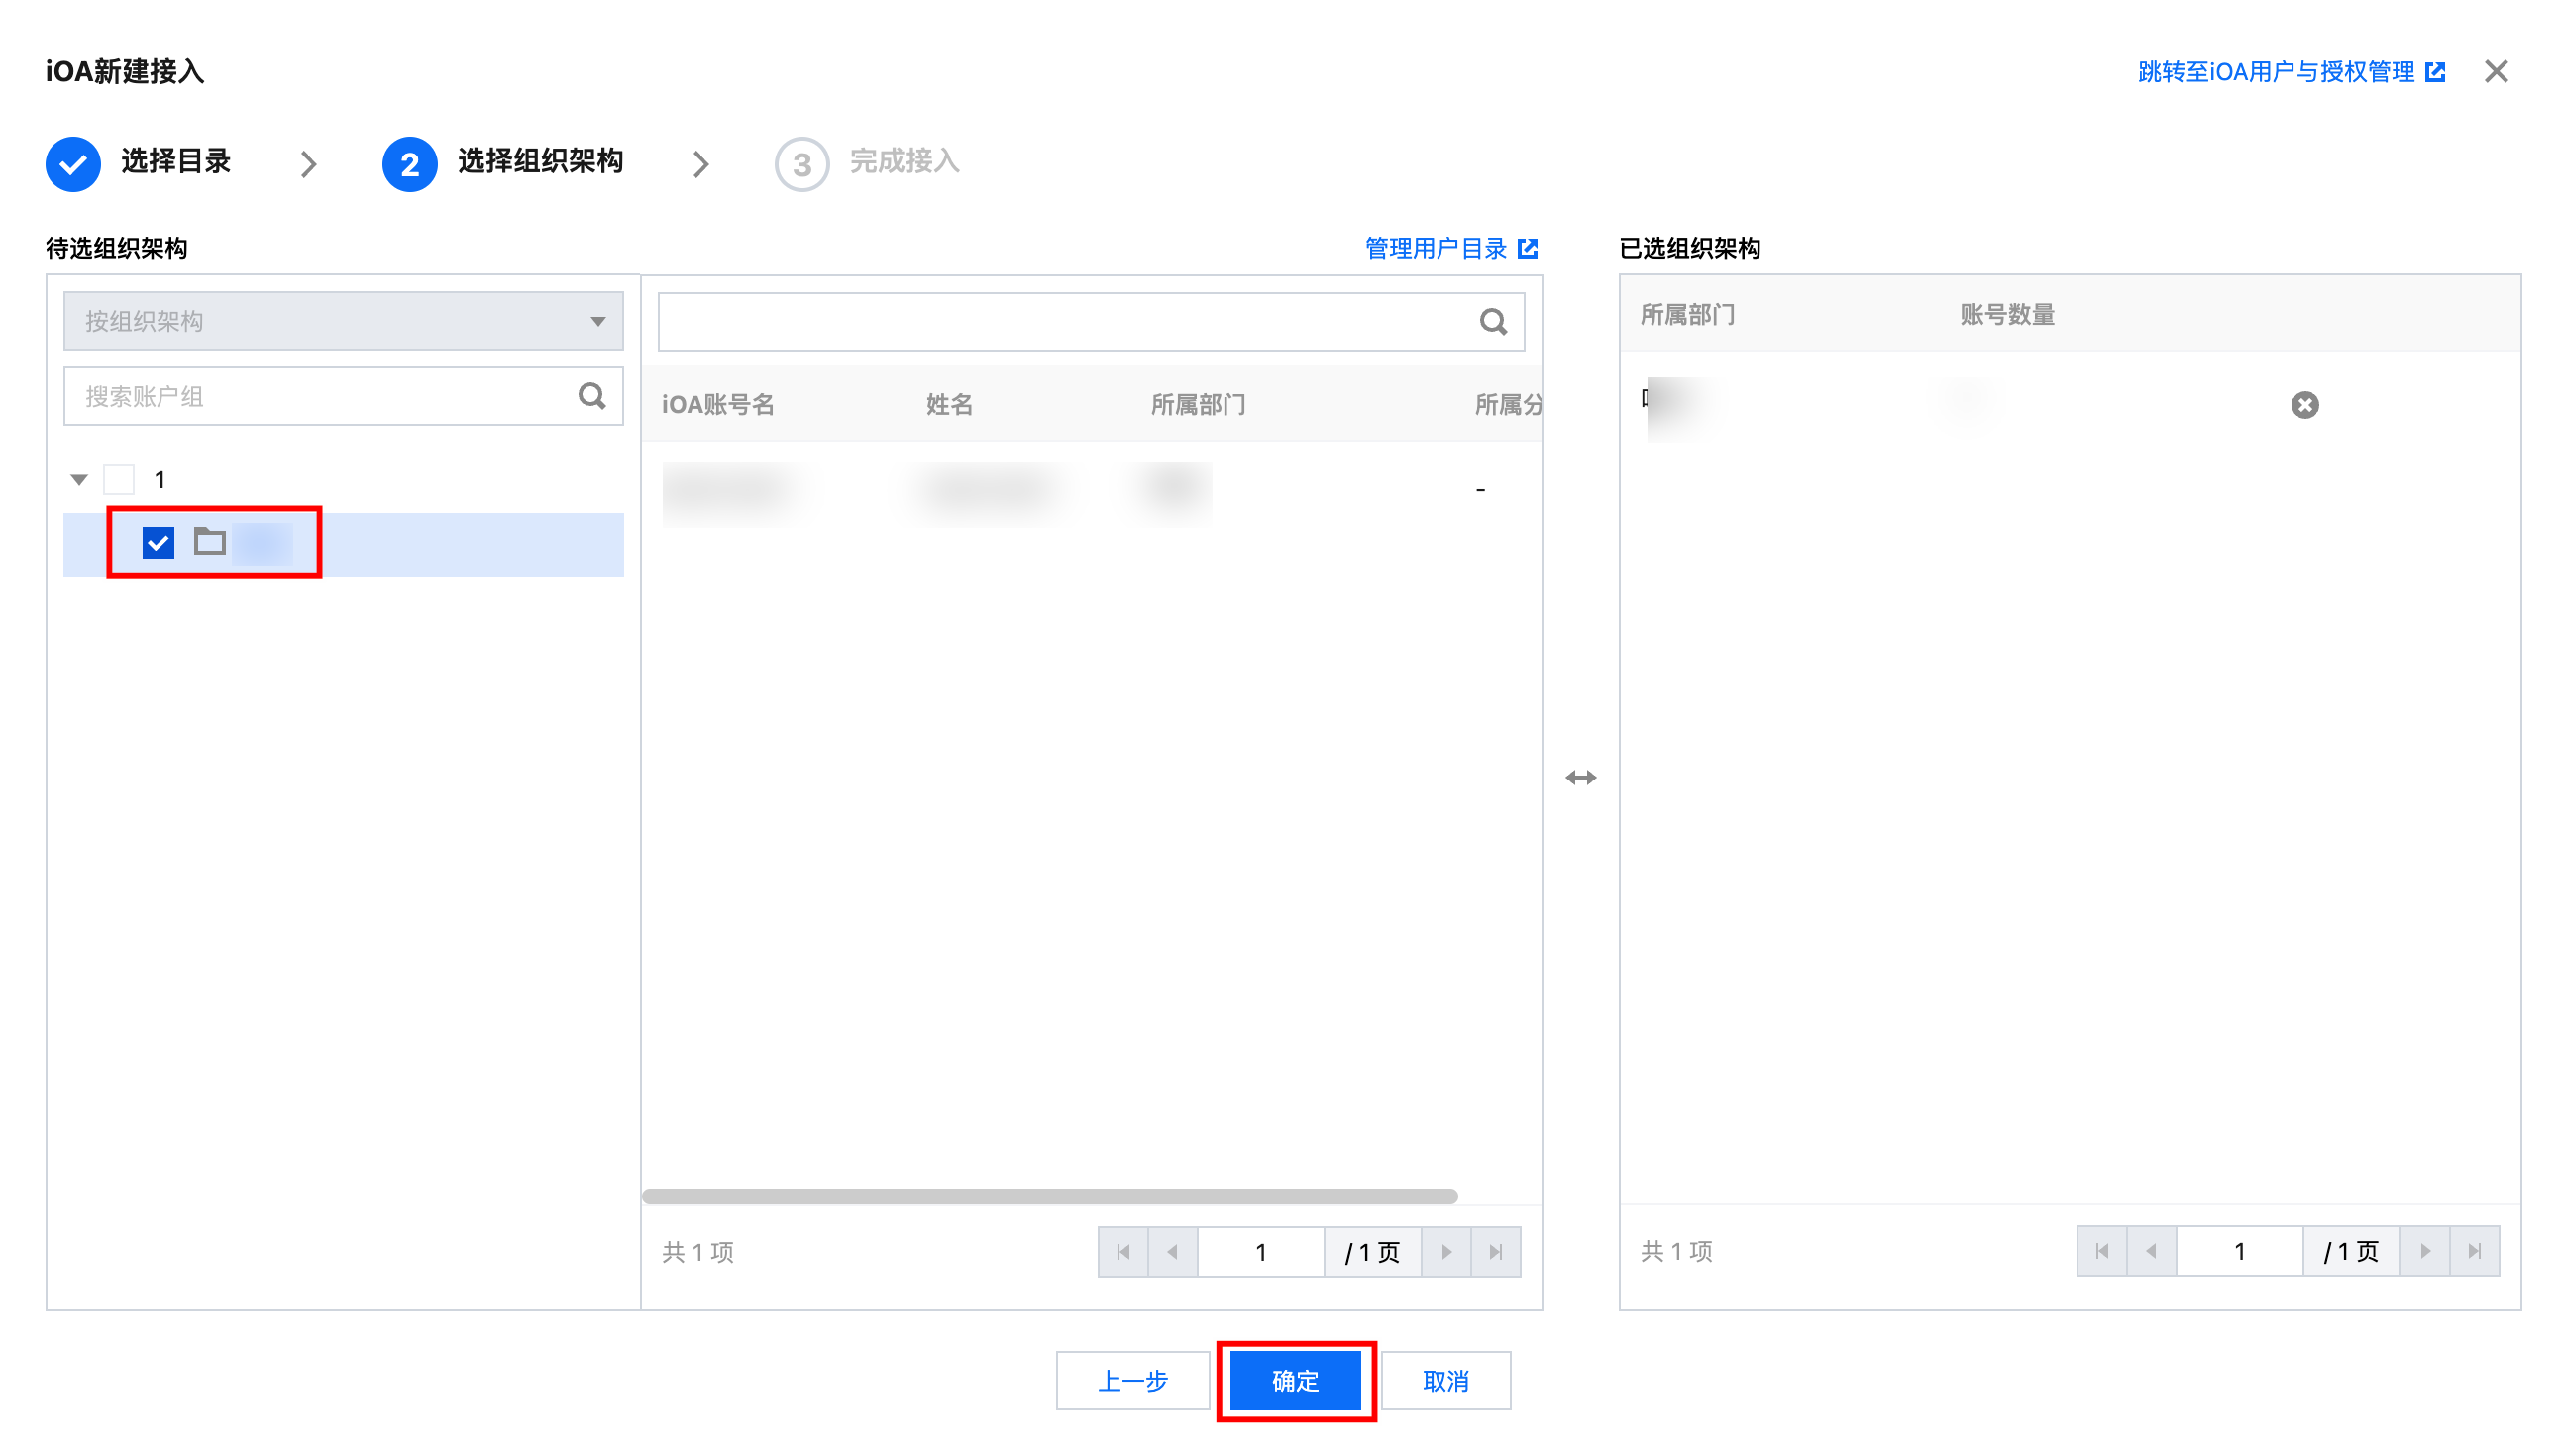The width and height of the screenshot is (2558, 1456).
Task: Check the root node '1' checkbox
Action: [x=119, y=480]
